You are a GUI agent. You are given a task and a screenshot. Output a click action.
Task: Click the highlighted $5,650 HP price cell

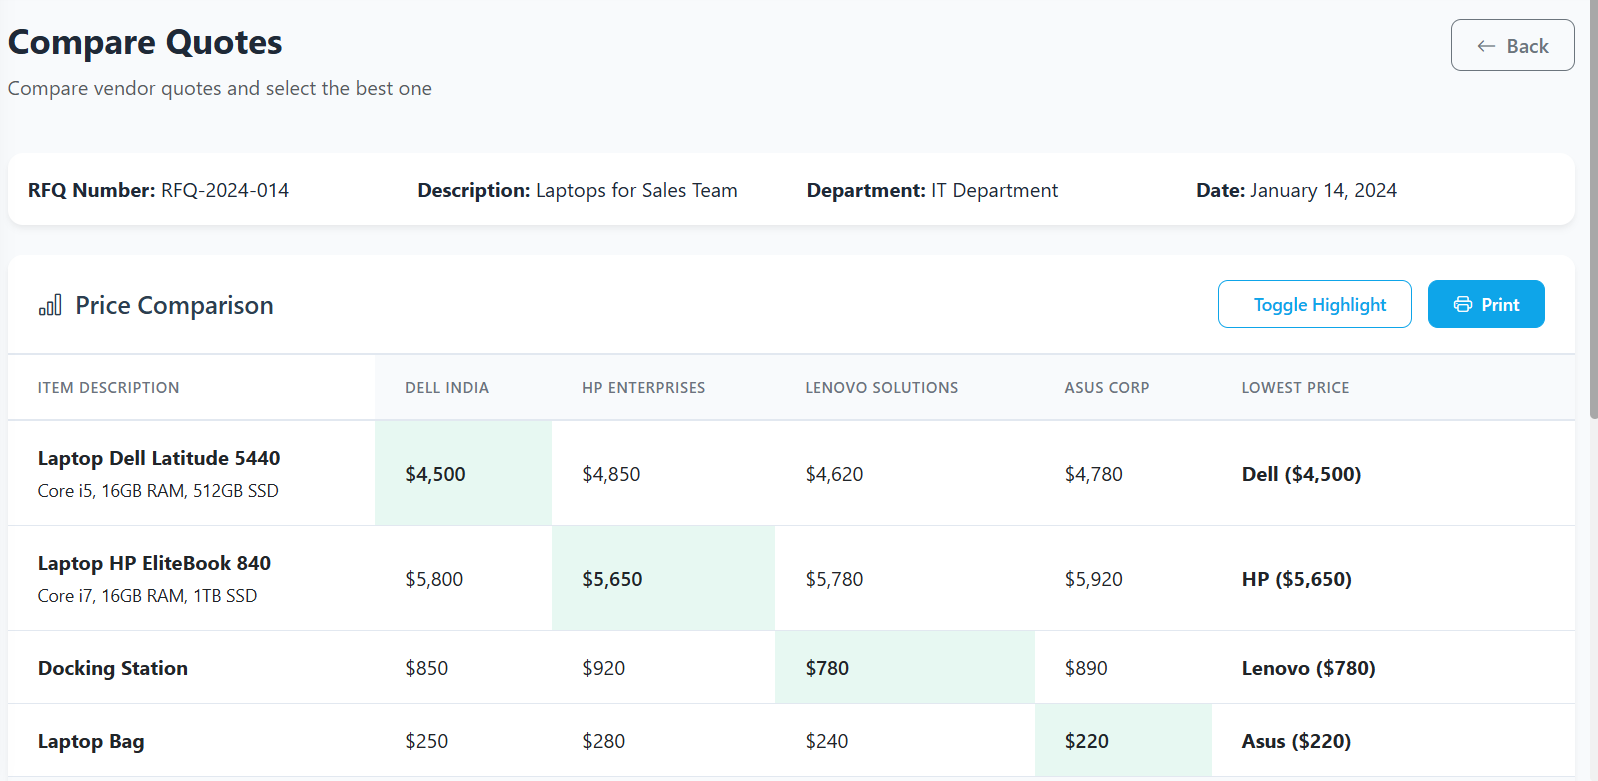click(663, 578)
